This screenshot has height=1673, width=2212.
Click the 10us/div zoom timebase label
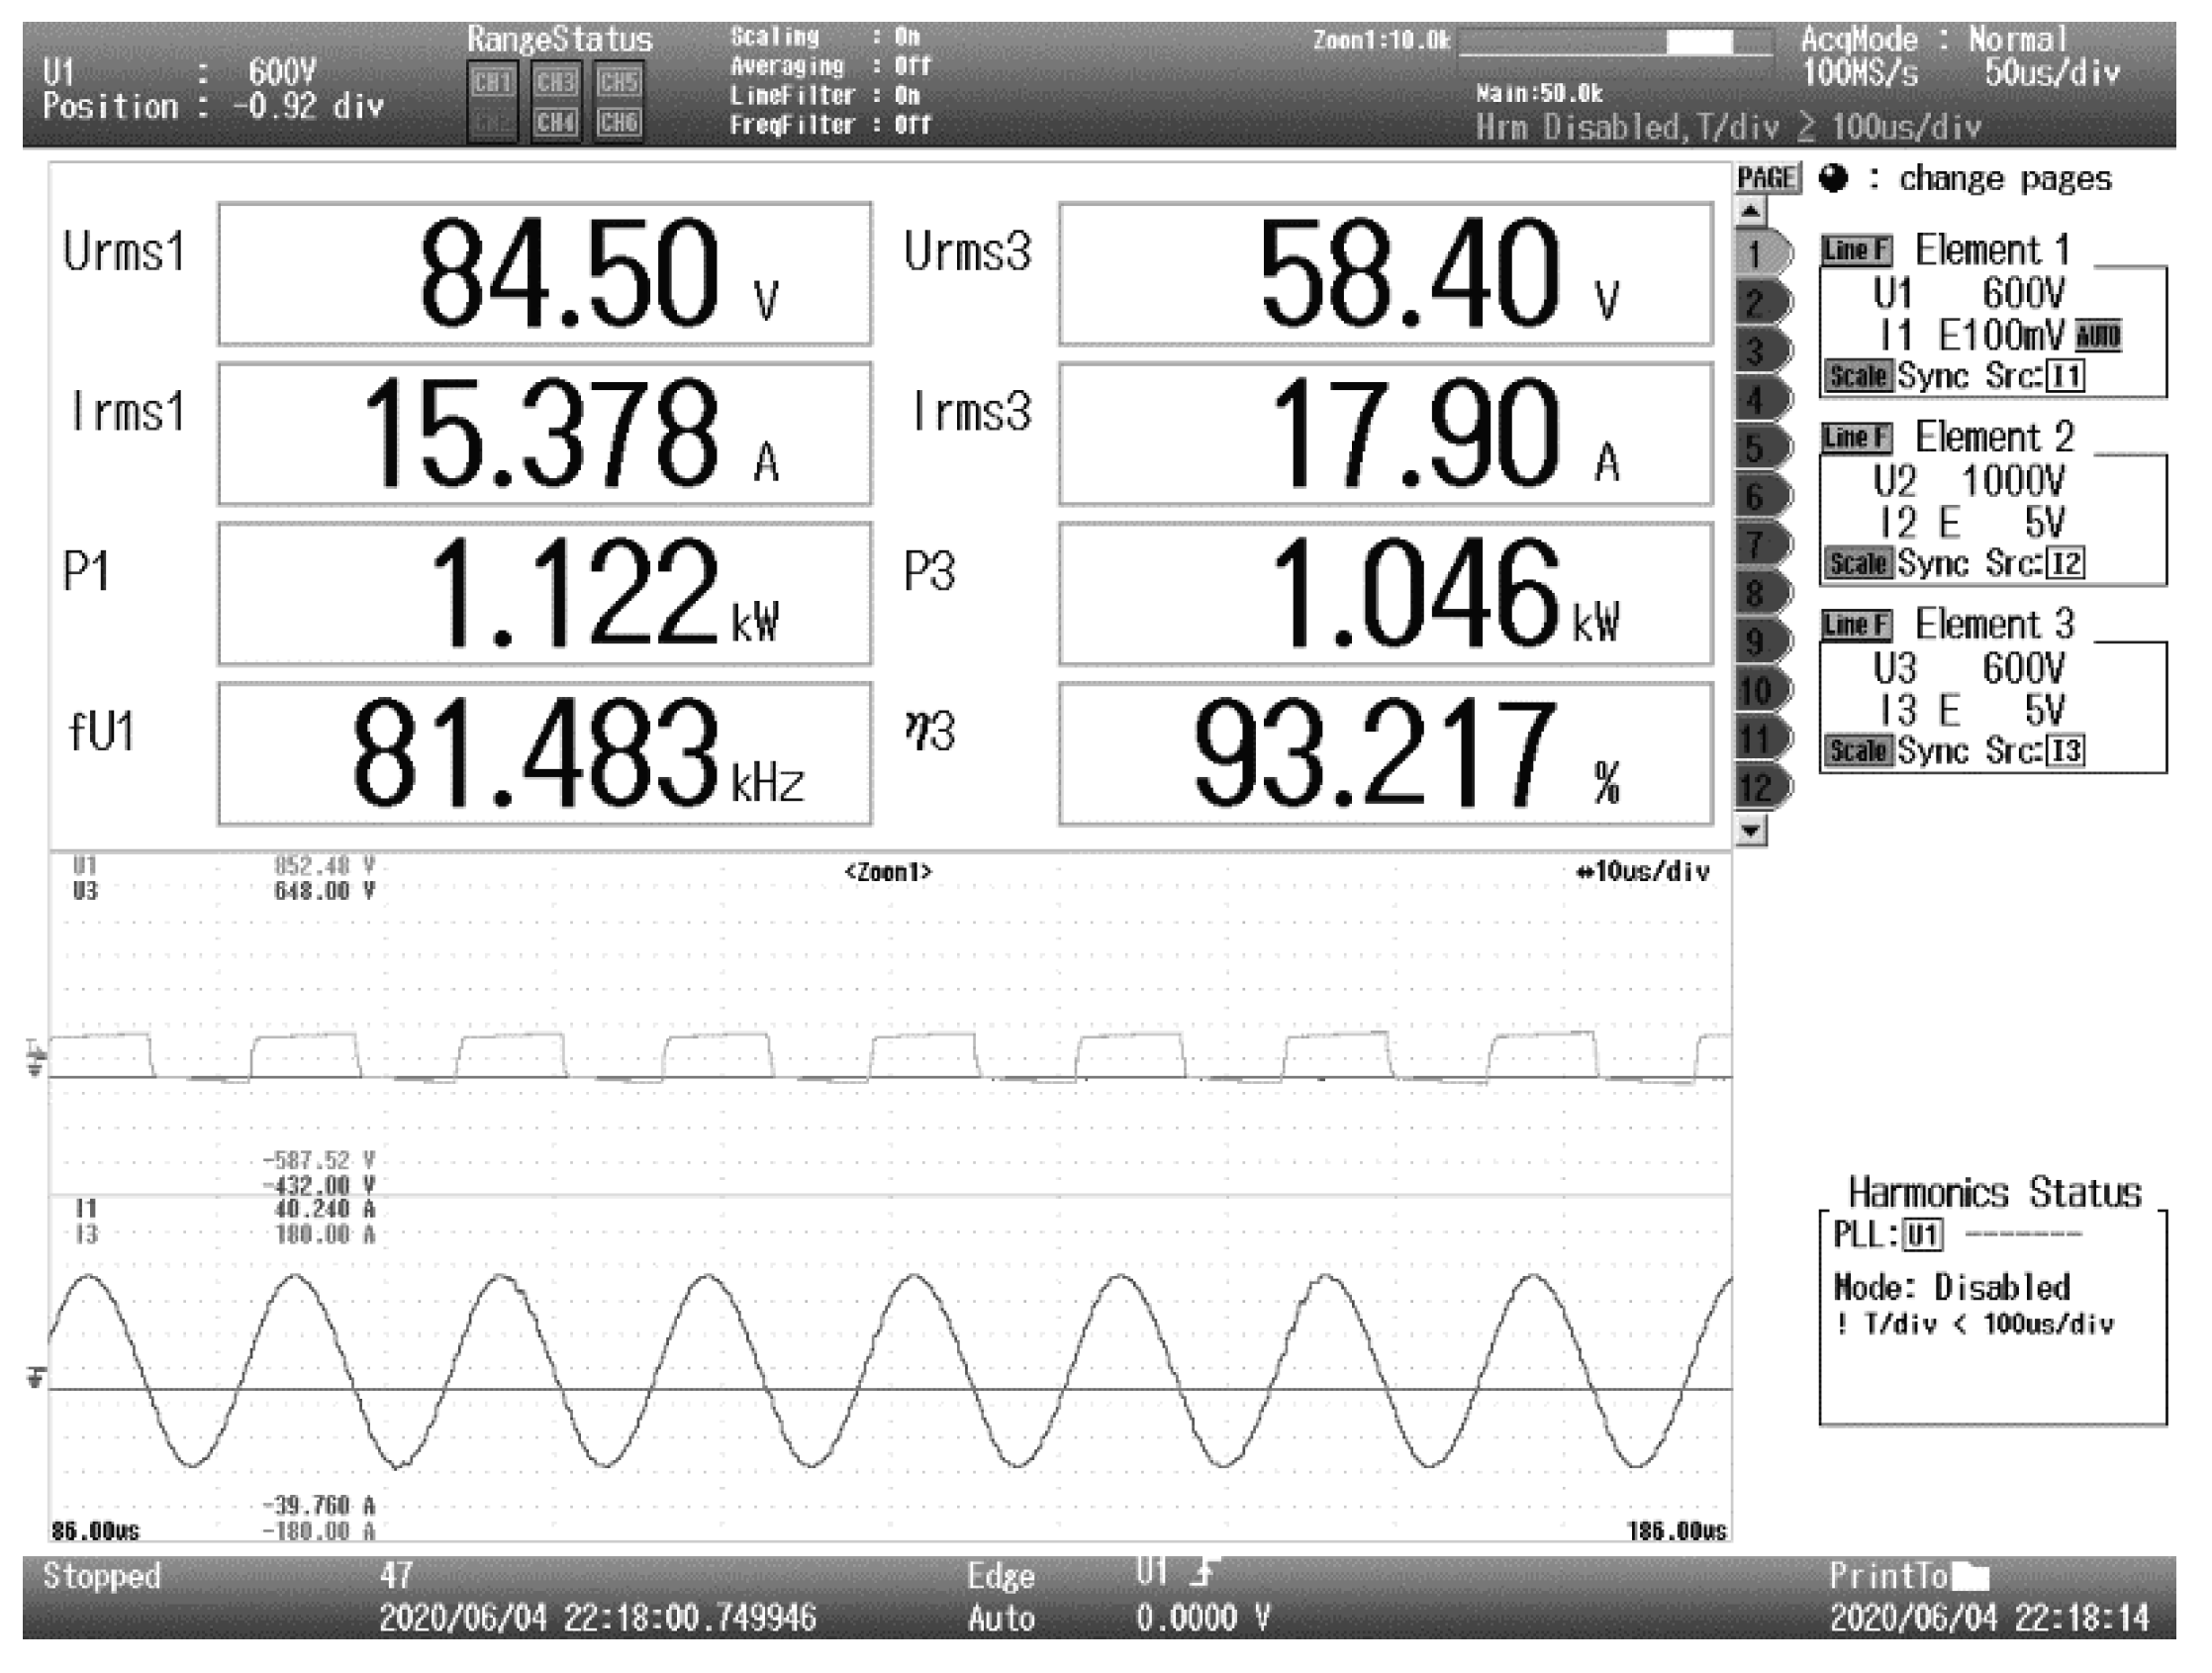pyautogui.click(x=1643, y=872)
